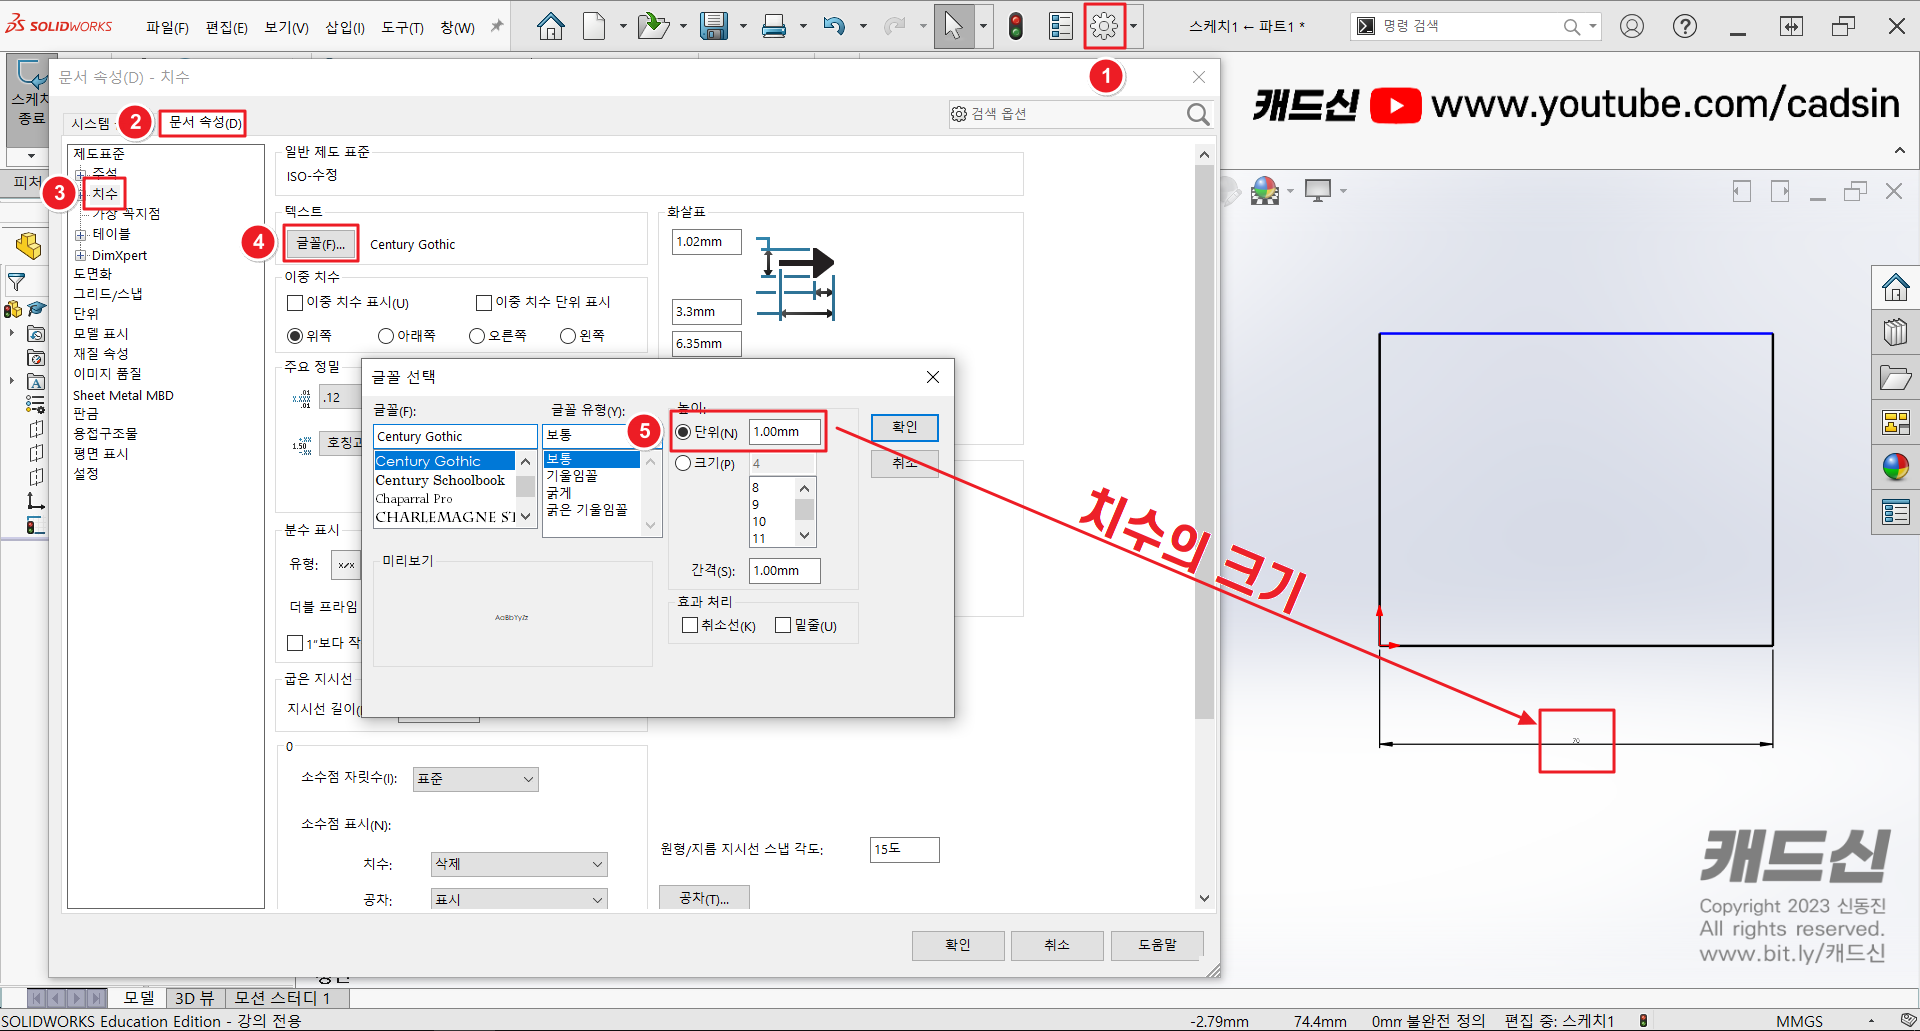1920x1031 pixels.
Task: Click the font list scrollbar thumb
Action: pyautogui.click(x=525, y=486)
